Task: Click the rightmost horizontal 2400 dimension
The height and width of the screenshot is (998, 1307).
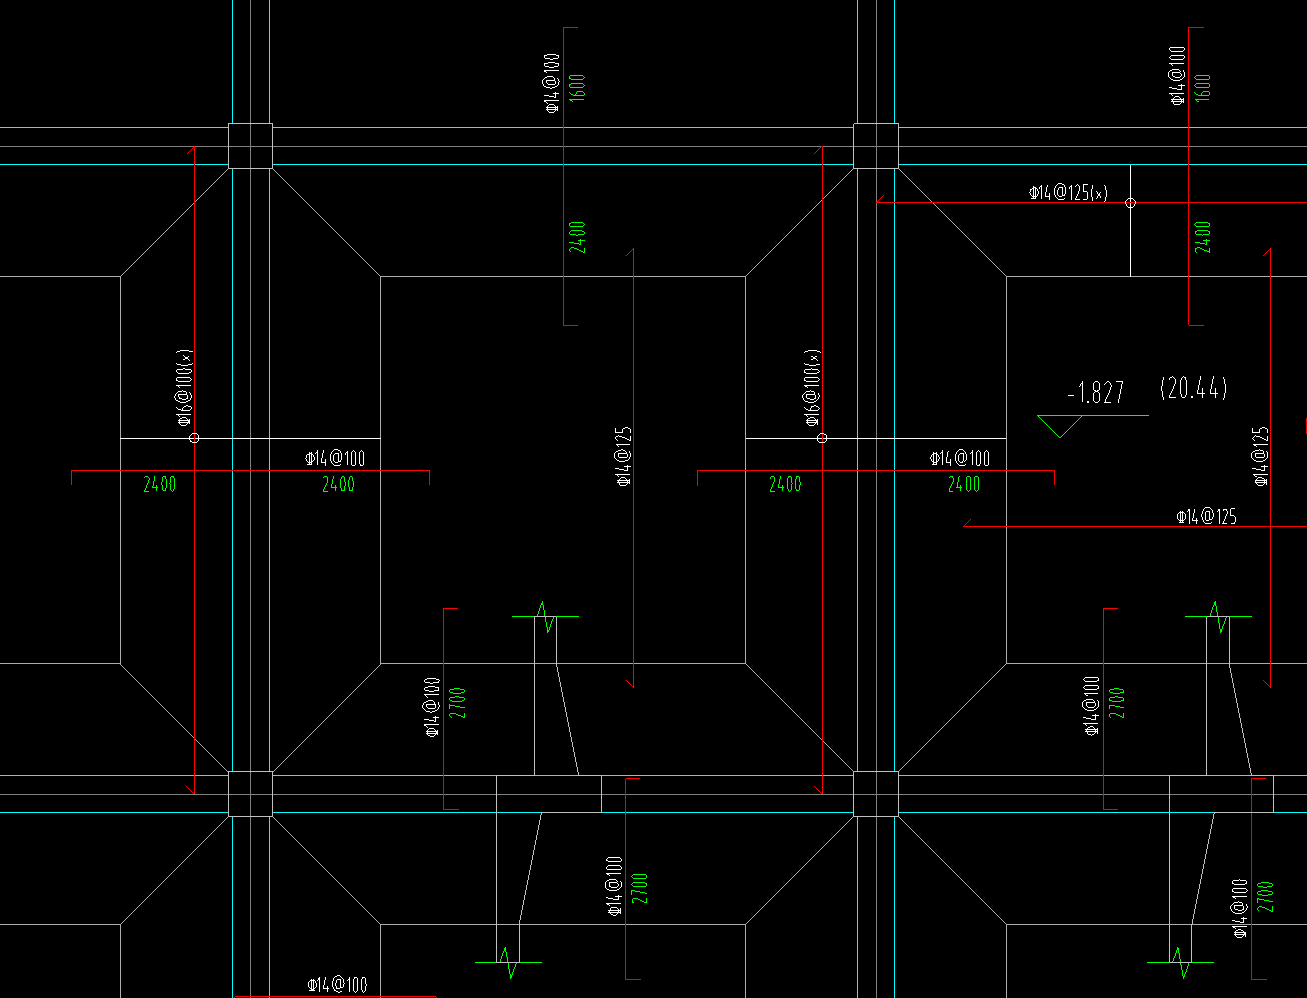Action: 964,485
